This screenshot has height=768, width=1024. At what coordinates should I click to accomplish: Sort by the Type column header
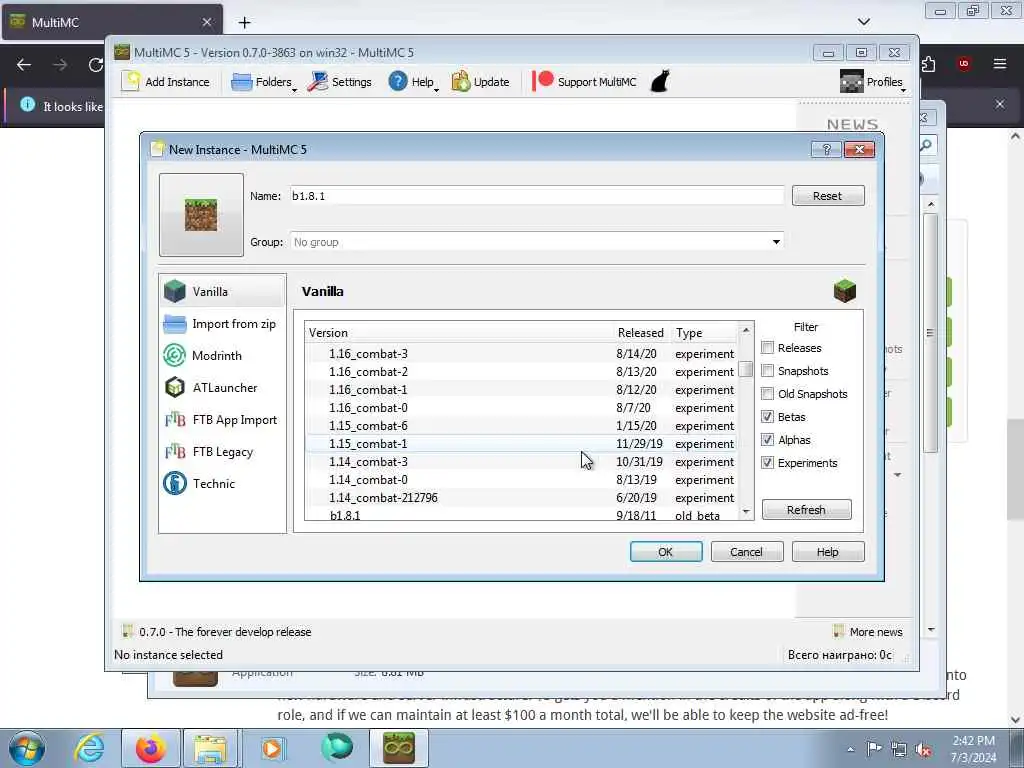(x=704, y=332)
